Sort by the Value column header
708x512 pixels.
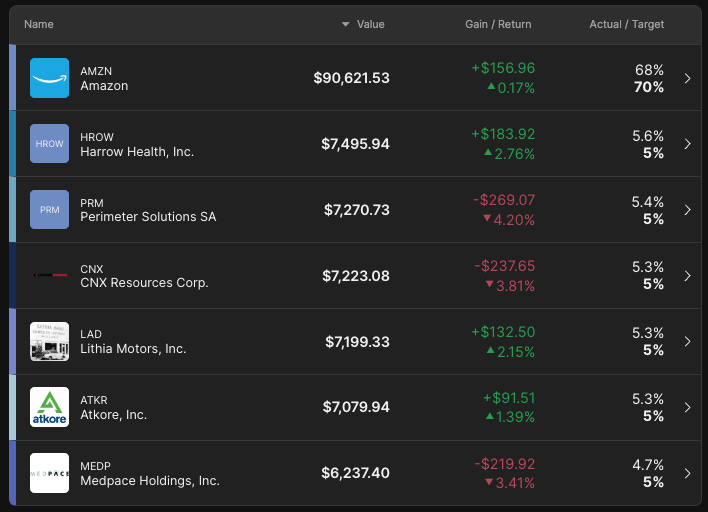(x=370, y=24)
